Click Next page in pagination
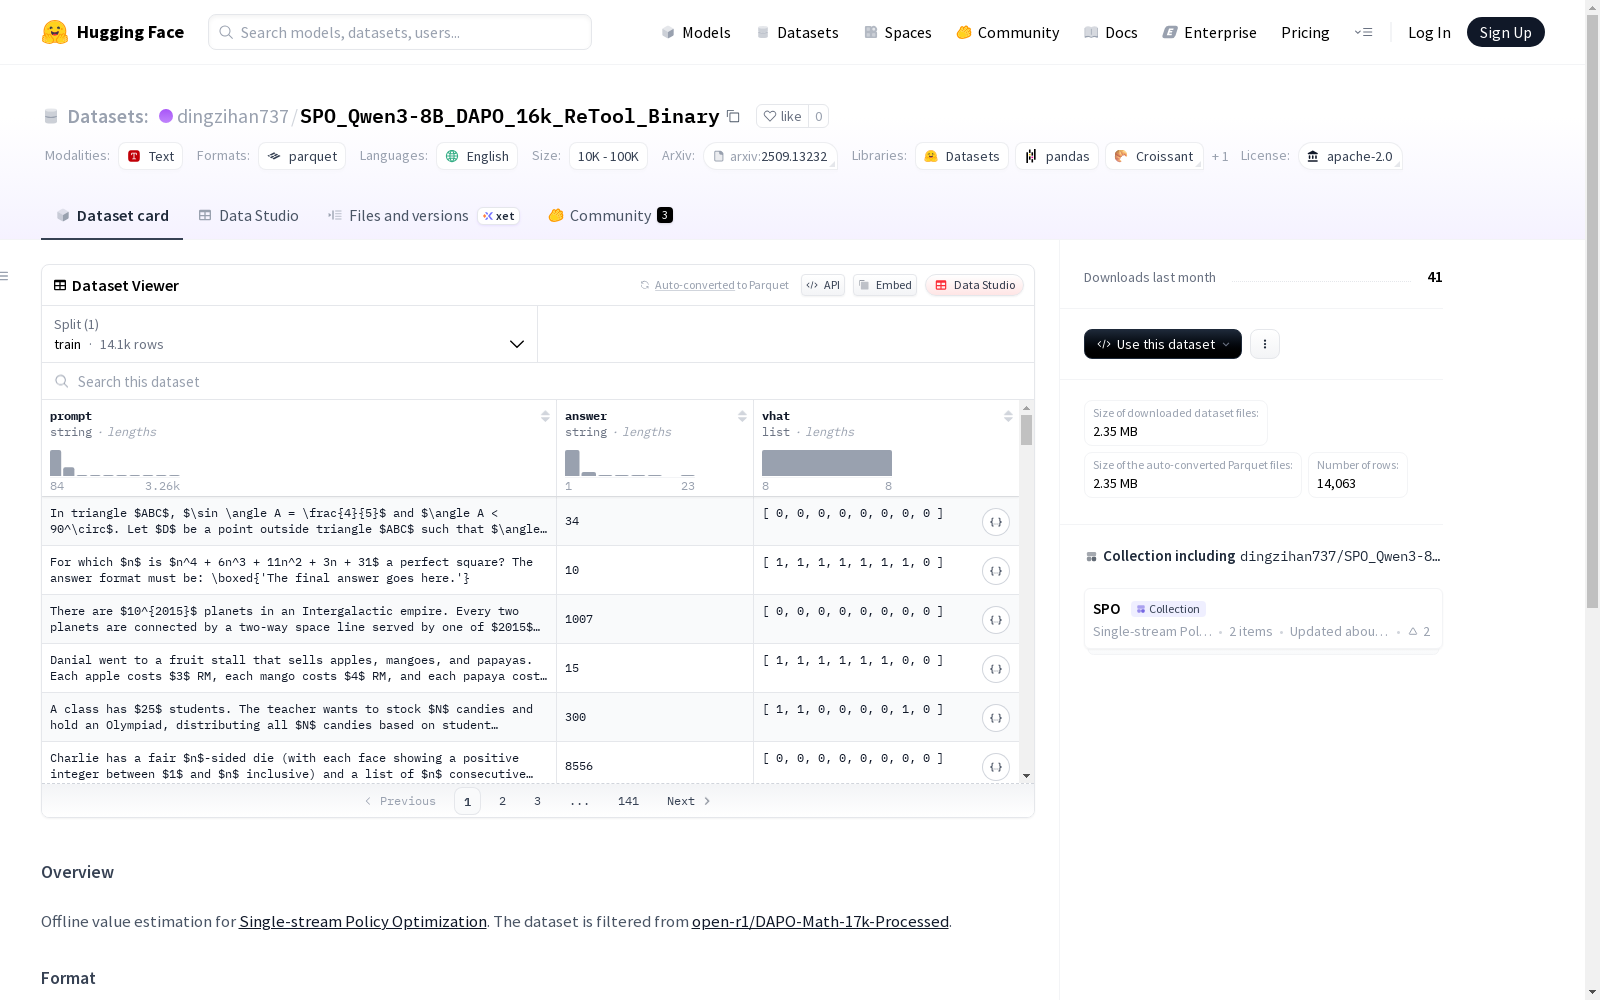 click(x=689, y=801)
